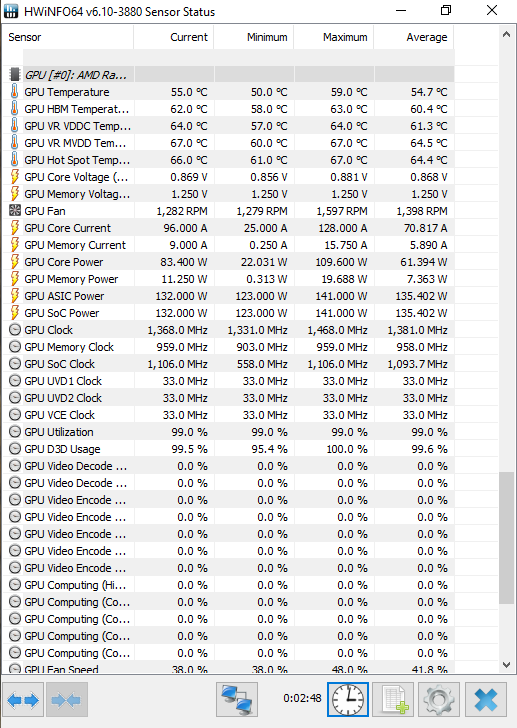Click icon beside GPU D3D Usage

tap(15, 448)
